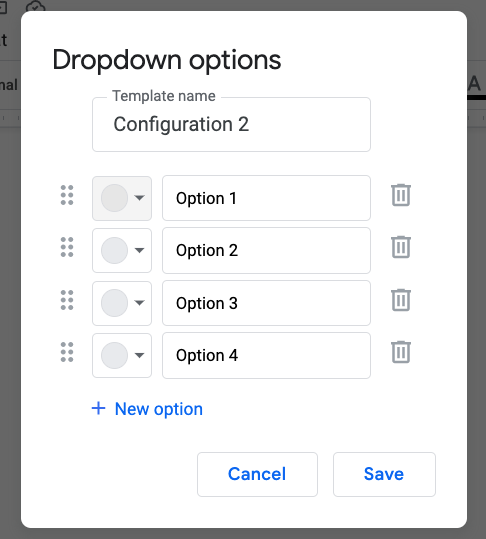Viewport: 486px width, 539px height.
Task: Click the Option 4 text field
Action: [x=266, y=355]
